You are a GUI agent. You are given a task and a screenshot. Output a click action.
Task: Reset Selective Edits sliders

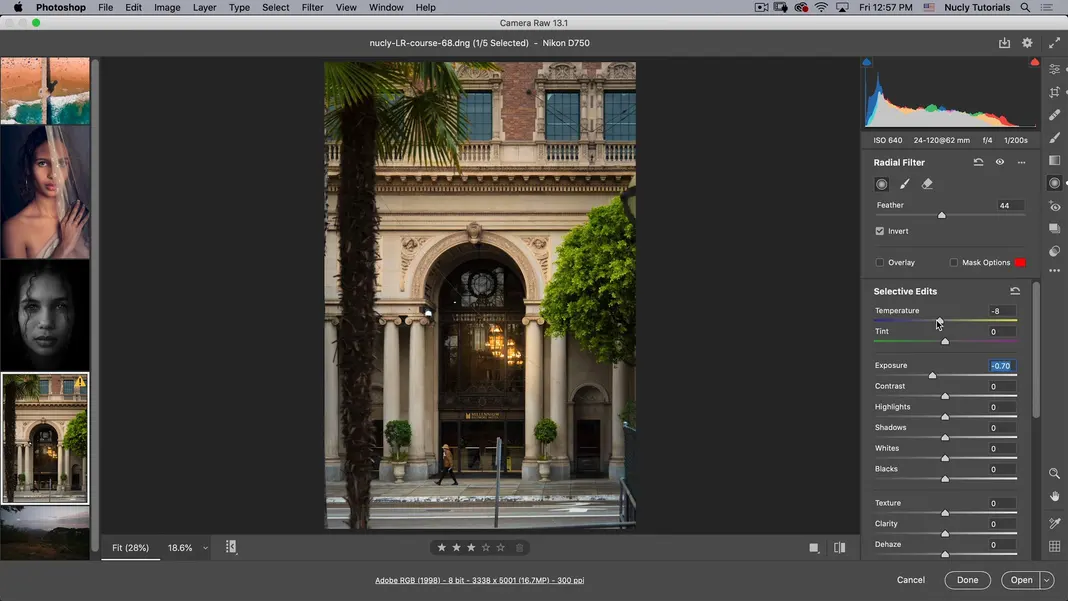tap(1015, 291)
